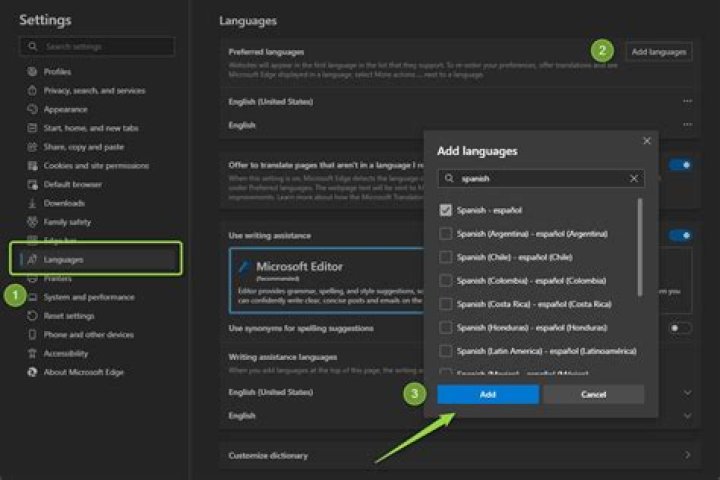Click Cookies and site permissions icon

32,166
